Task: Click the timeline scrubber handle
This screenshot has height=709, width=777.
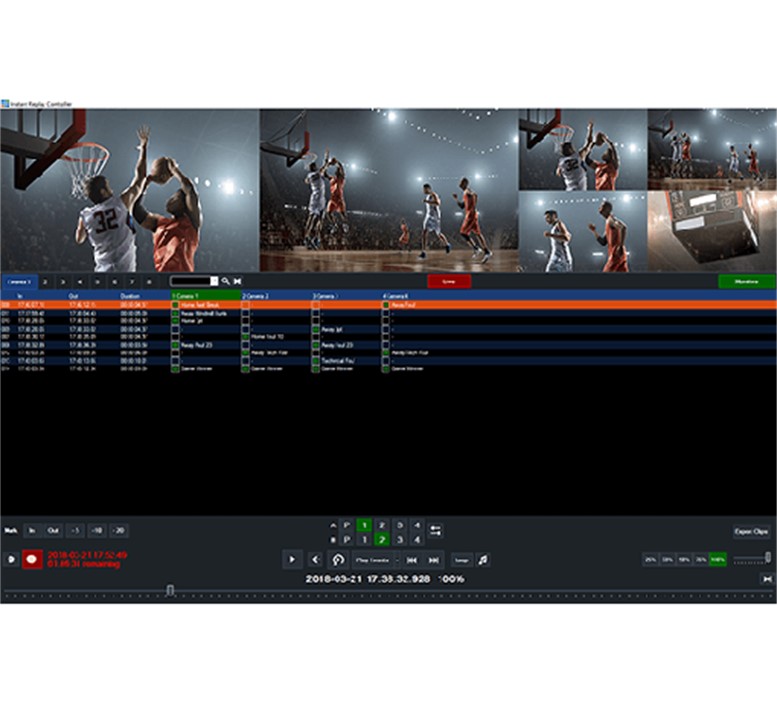Action: 170,590
